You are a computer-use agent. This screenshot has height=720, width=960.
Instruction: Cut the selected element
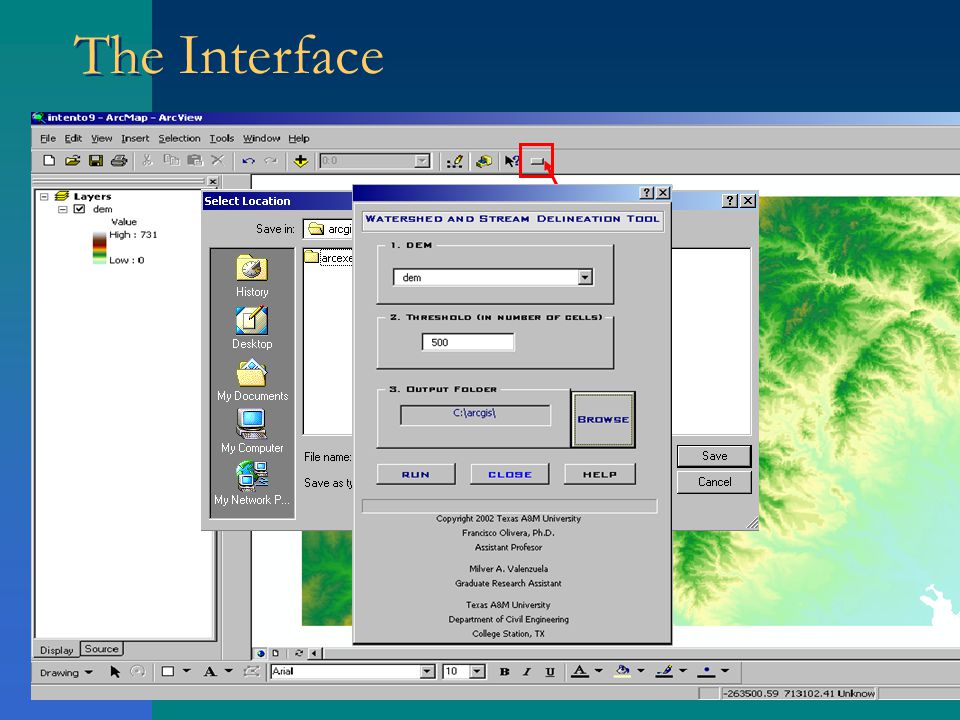(147, 160)
